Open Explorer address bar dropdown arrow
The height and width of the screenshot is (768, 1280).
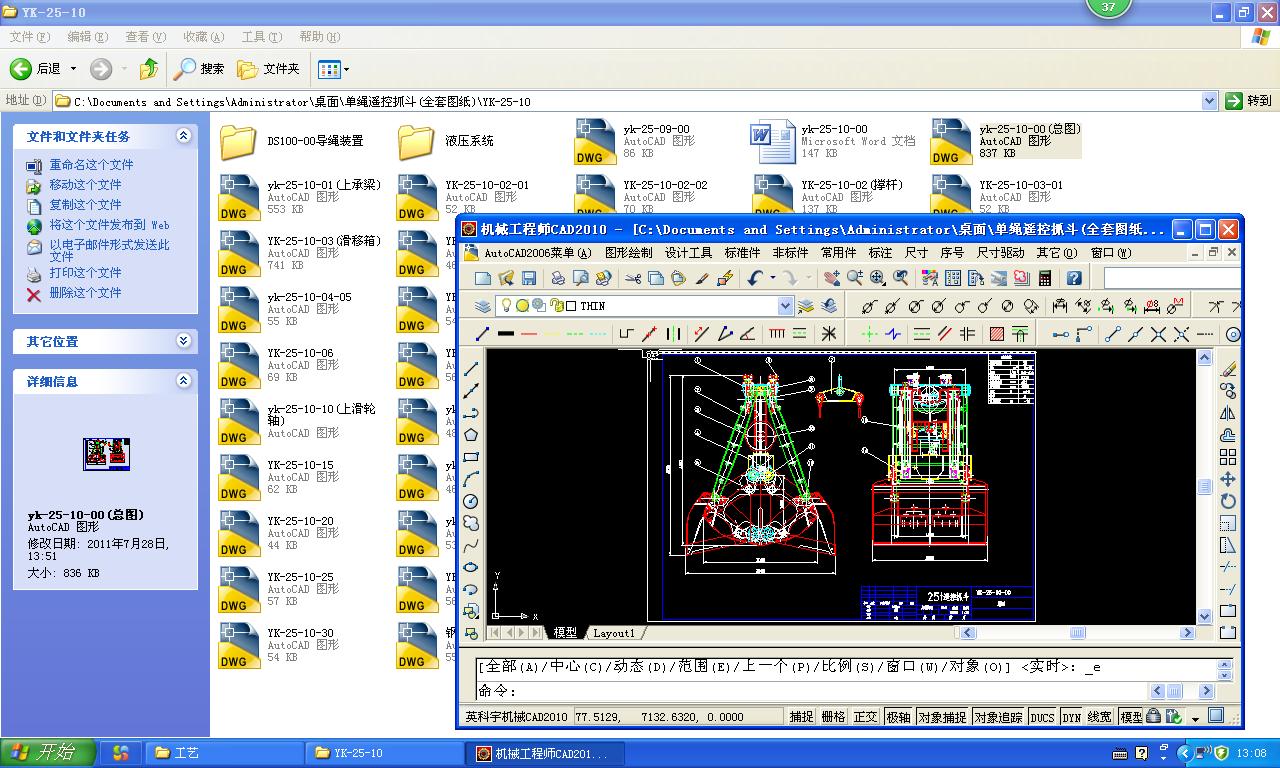click(1209, 101)
